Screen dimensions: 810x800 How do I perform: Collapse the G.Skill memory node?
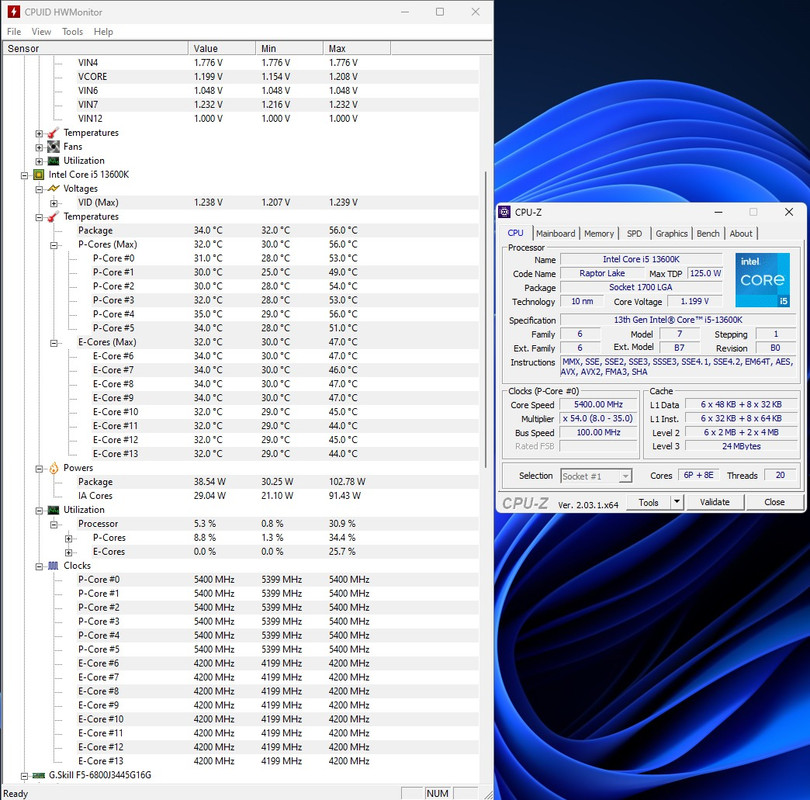click(x=24, y=776)
